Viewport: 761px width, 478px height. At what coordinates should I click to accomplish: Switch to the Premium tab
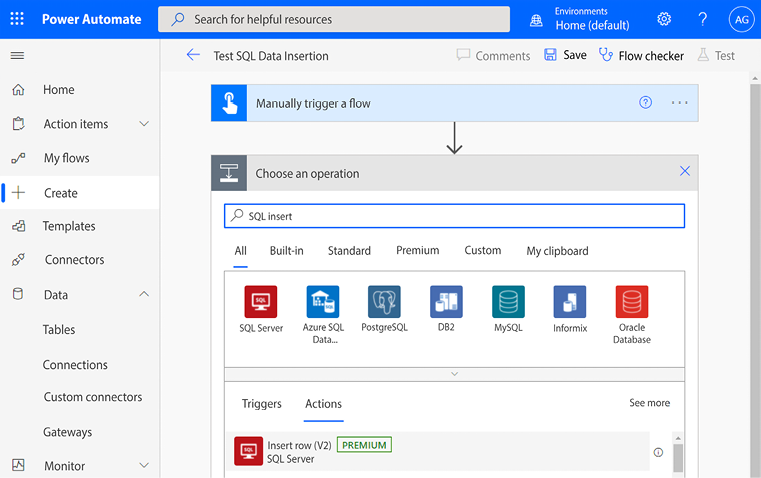tap(417, 250)
